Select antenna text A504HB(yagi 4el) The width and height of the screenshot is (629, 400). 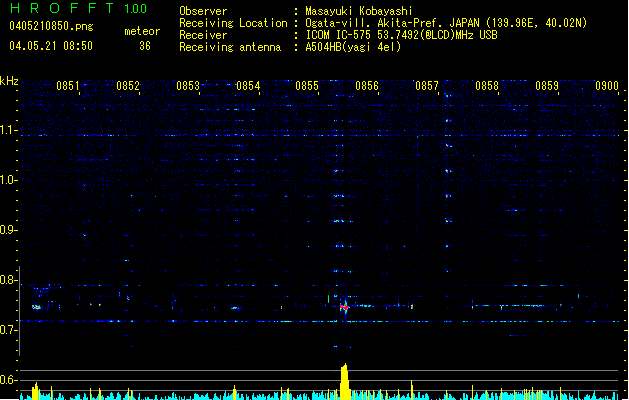pos(353,47)
